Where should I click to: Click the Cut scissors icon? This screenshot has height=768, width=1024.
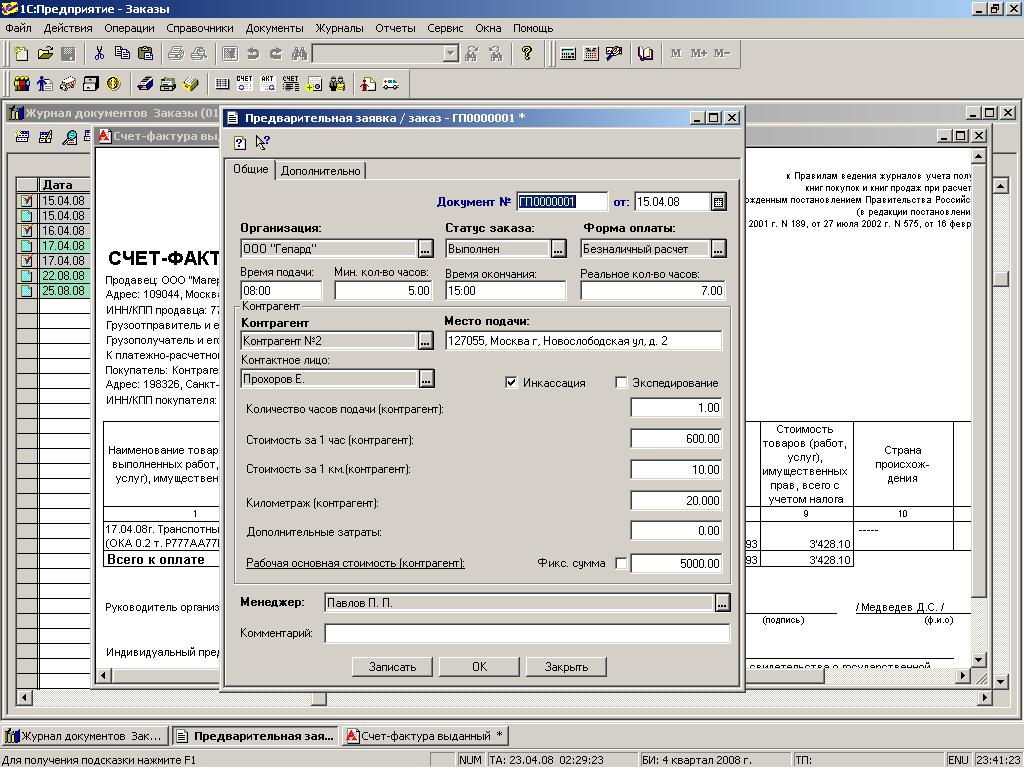coord(99,53)
